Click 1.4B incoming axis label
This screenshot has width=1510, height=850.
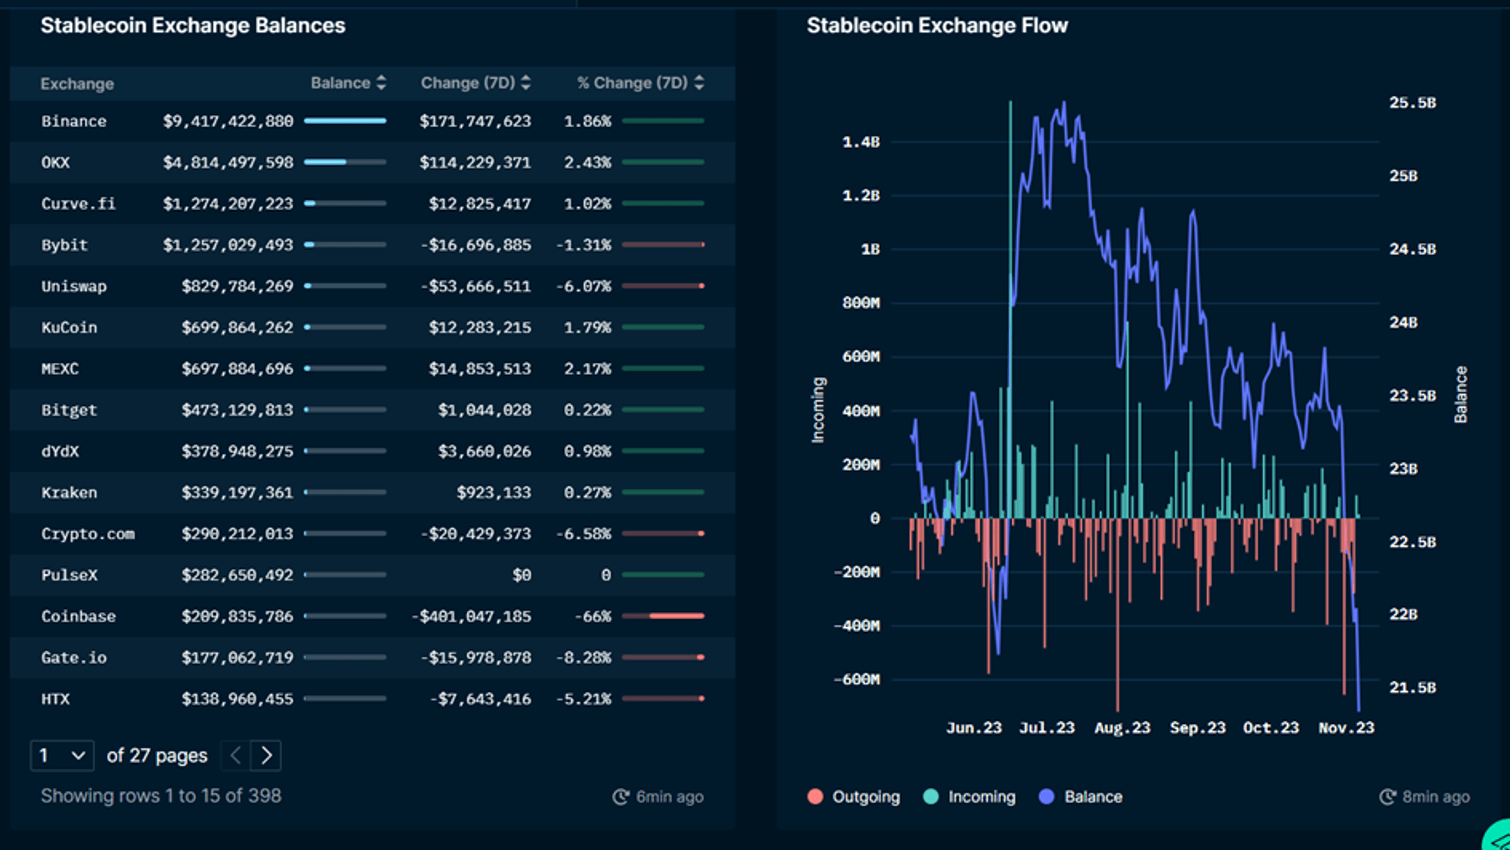pyautogui.click(x=861, y=142)
